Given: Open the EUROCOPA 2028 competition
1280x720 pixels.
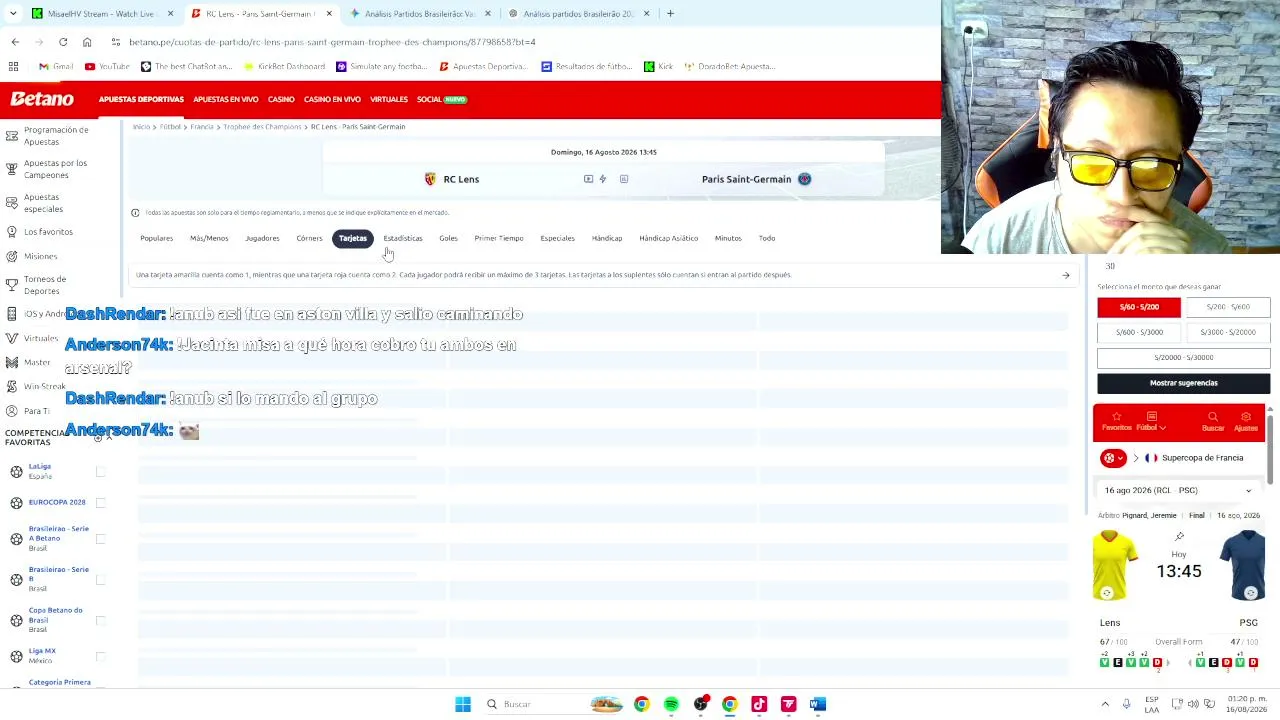Looking at the screenshot, I should (57, 502).
